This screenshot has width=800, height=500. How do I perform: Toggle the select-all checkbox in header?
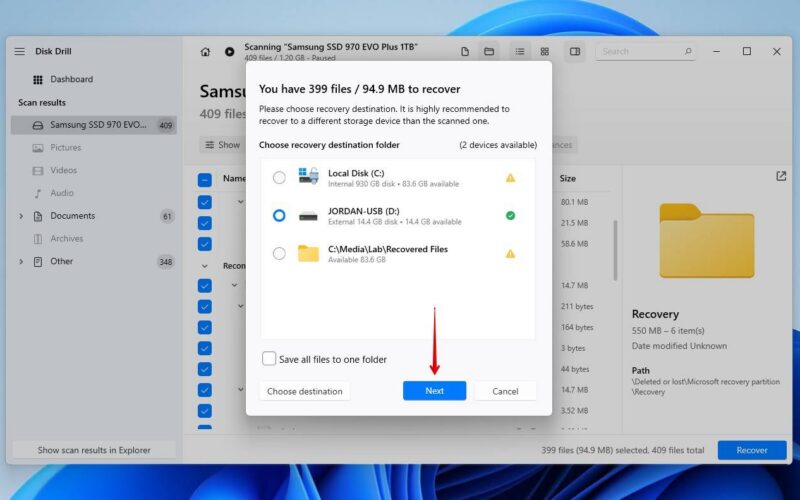click(205, 180)
